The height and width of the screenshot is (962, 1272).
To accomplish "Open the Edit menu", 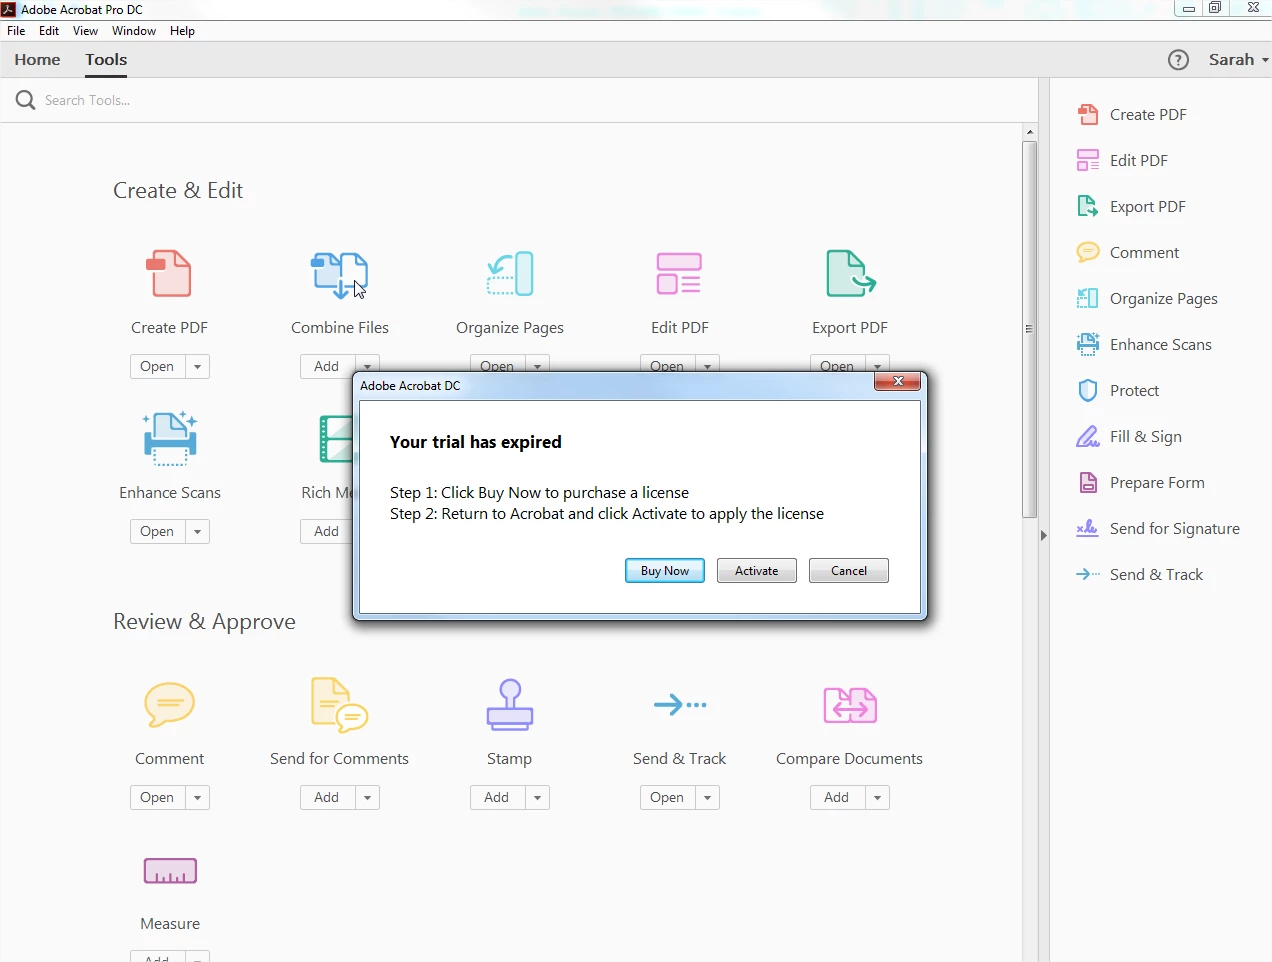I will pos(49,31).
